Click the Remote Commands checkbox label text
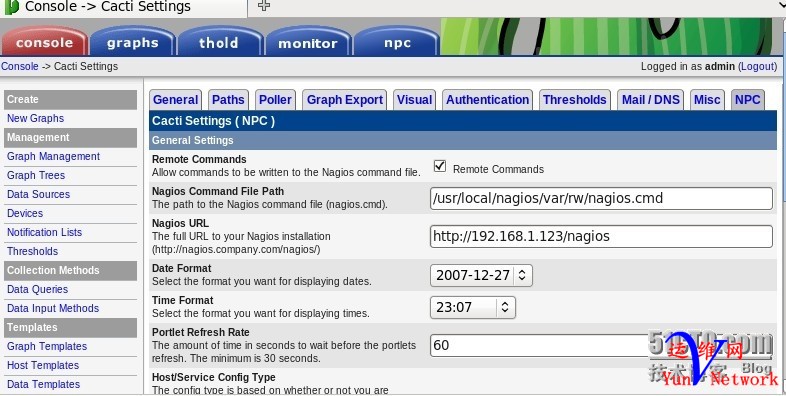786x396 pixels. click(x=498, y=169)
